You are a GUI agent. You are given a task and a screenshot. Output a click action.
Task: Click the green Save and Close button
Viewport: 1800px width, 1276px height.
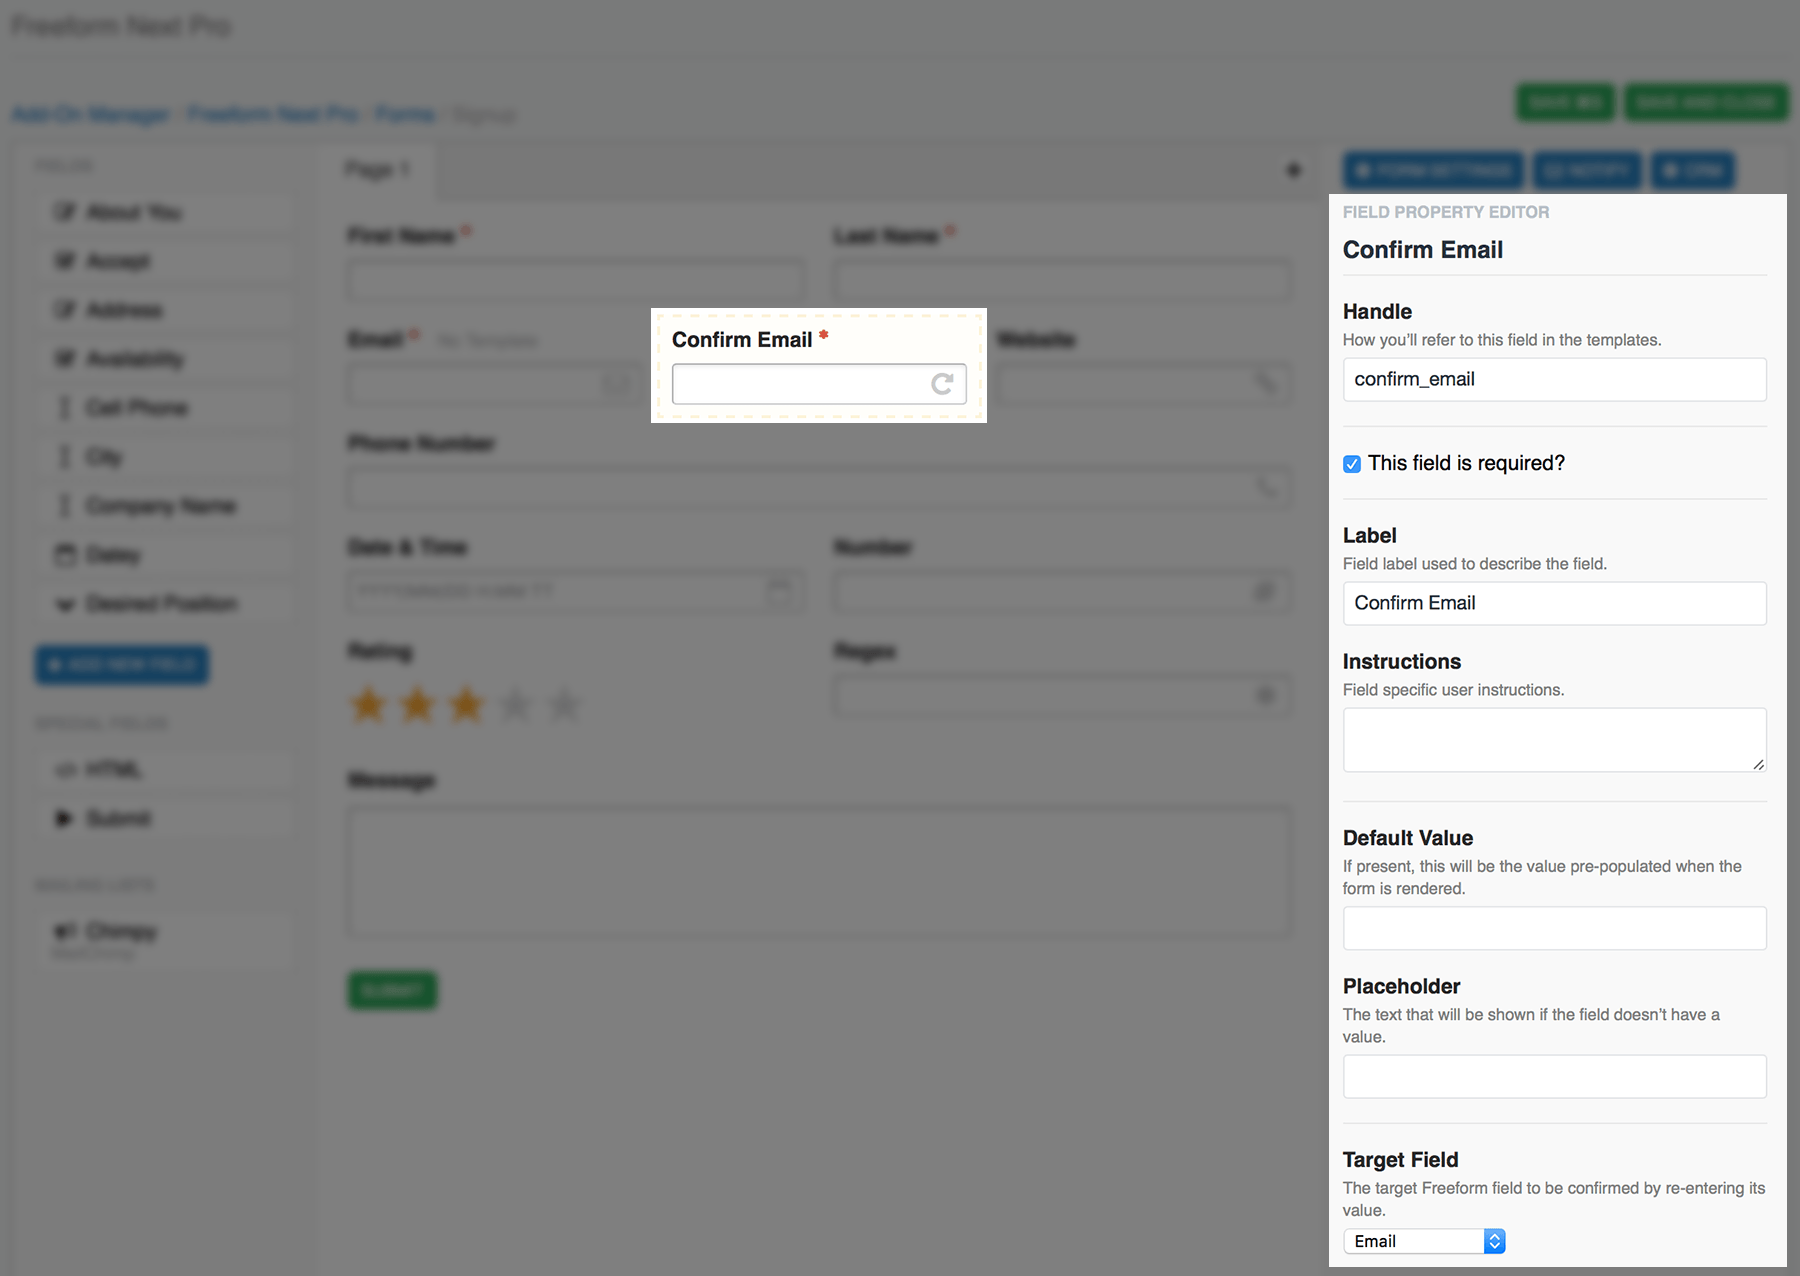click(1706, 102)
